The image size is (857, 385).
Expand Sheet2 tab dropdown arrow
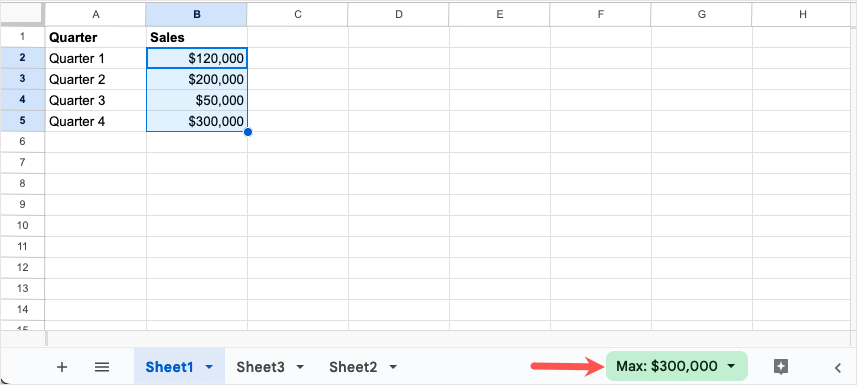coord(392,368)
